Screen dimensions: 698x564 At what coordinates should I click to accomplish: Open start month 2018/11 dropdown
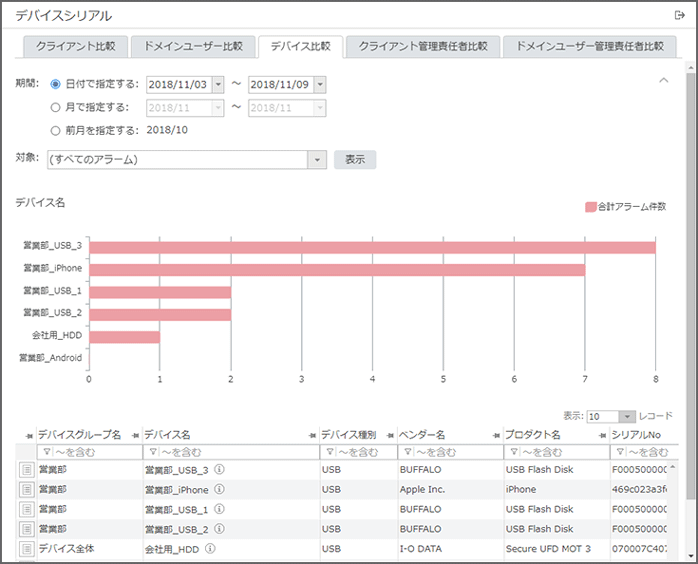tap(218, 108)
